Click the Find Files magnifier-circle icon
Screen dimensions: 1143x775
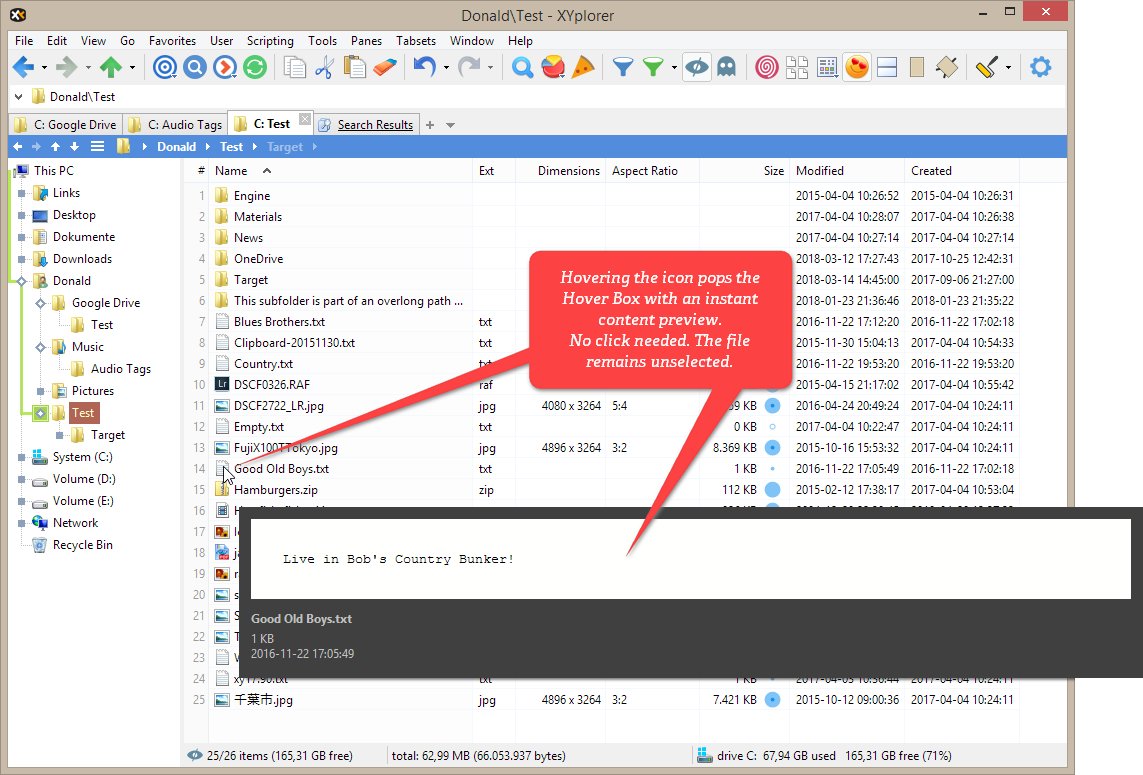point(195,67)
